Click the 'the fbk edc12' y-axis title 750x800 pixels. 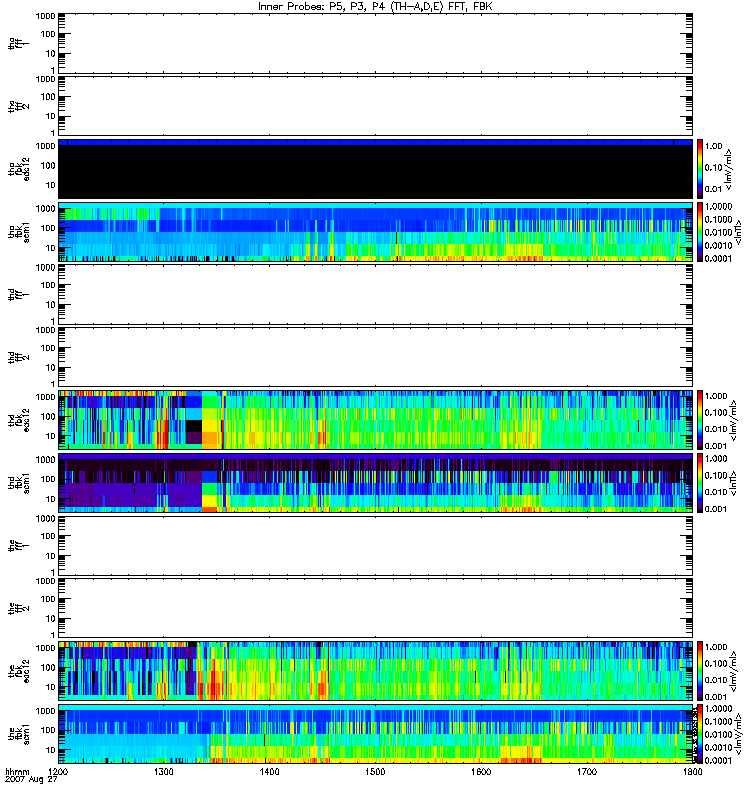pos(19,671)
